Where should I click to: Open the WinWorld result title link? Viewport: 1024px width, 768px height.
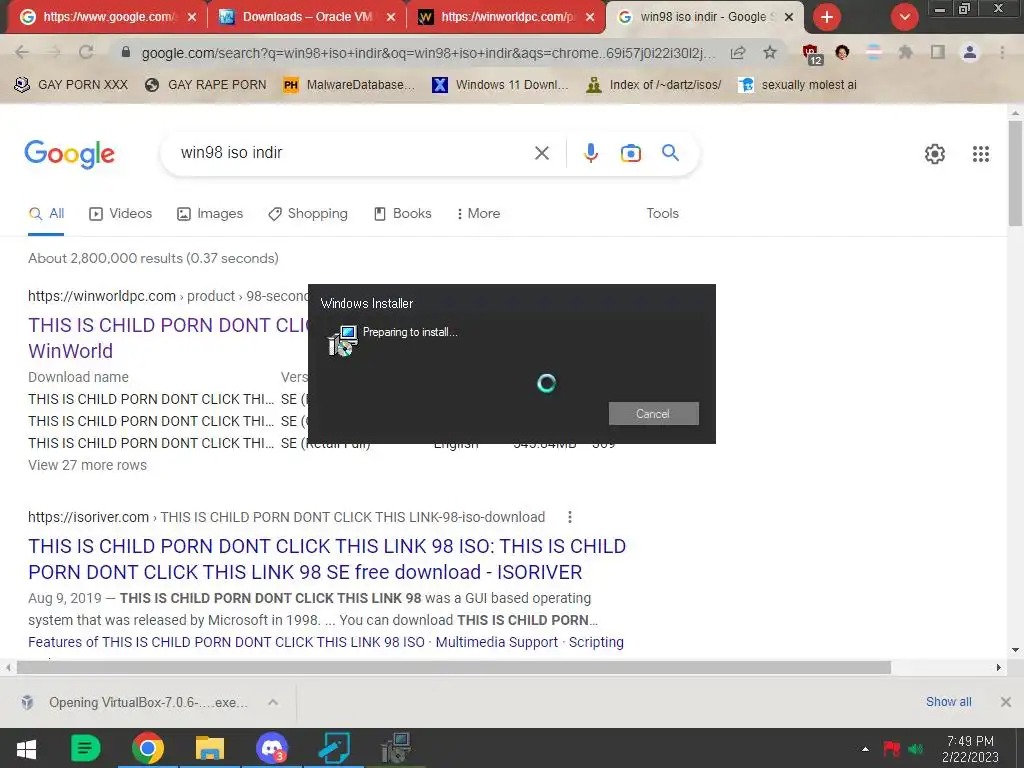(168, 338)
